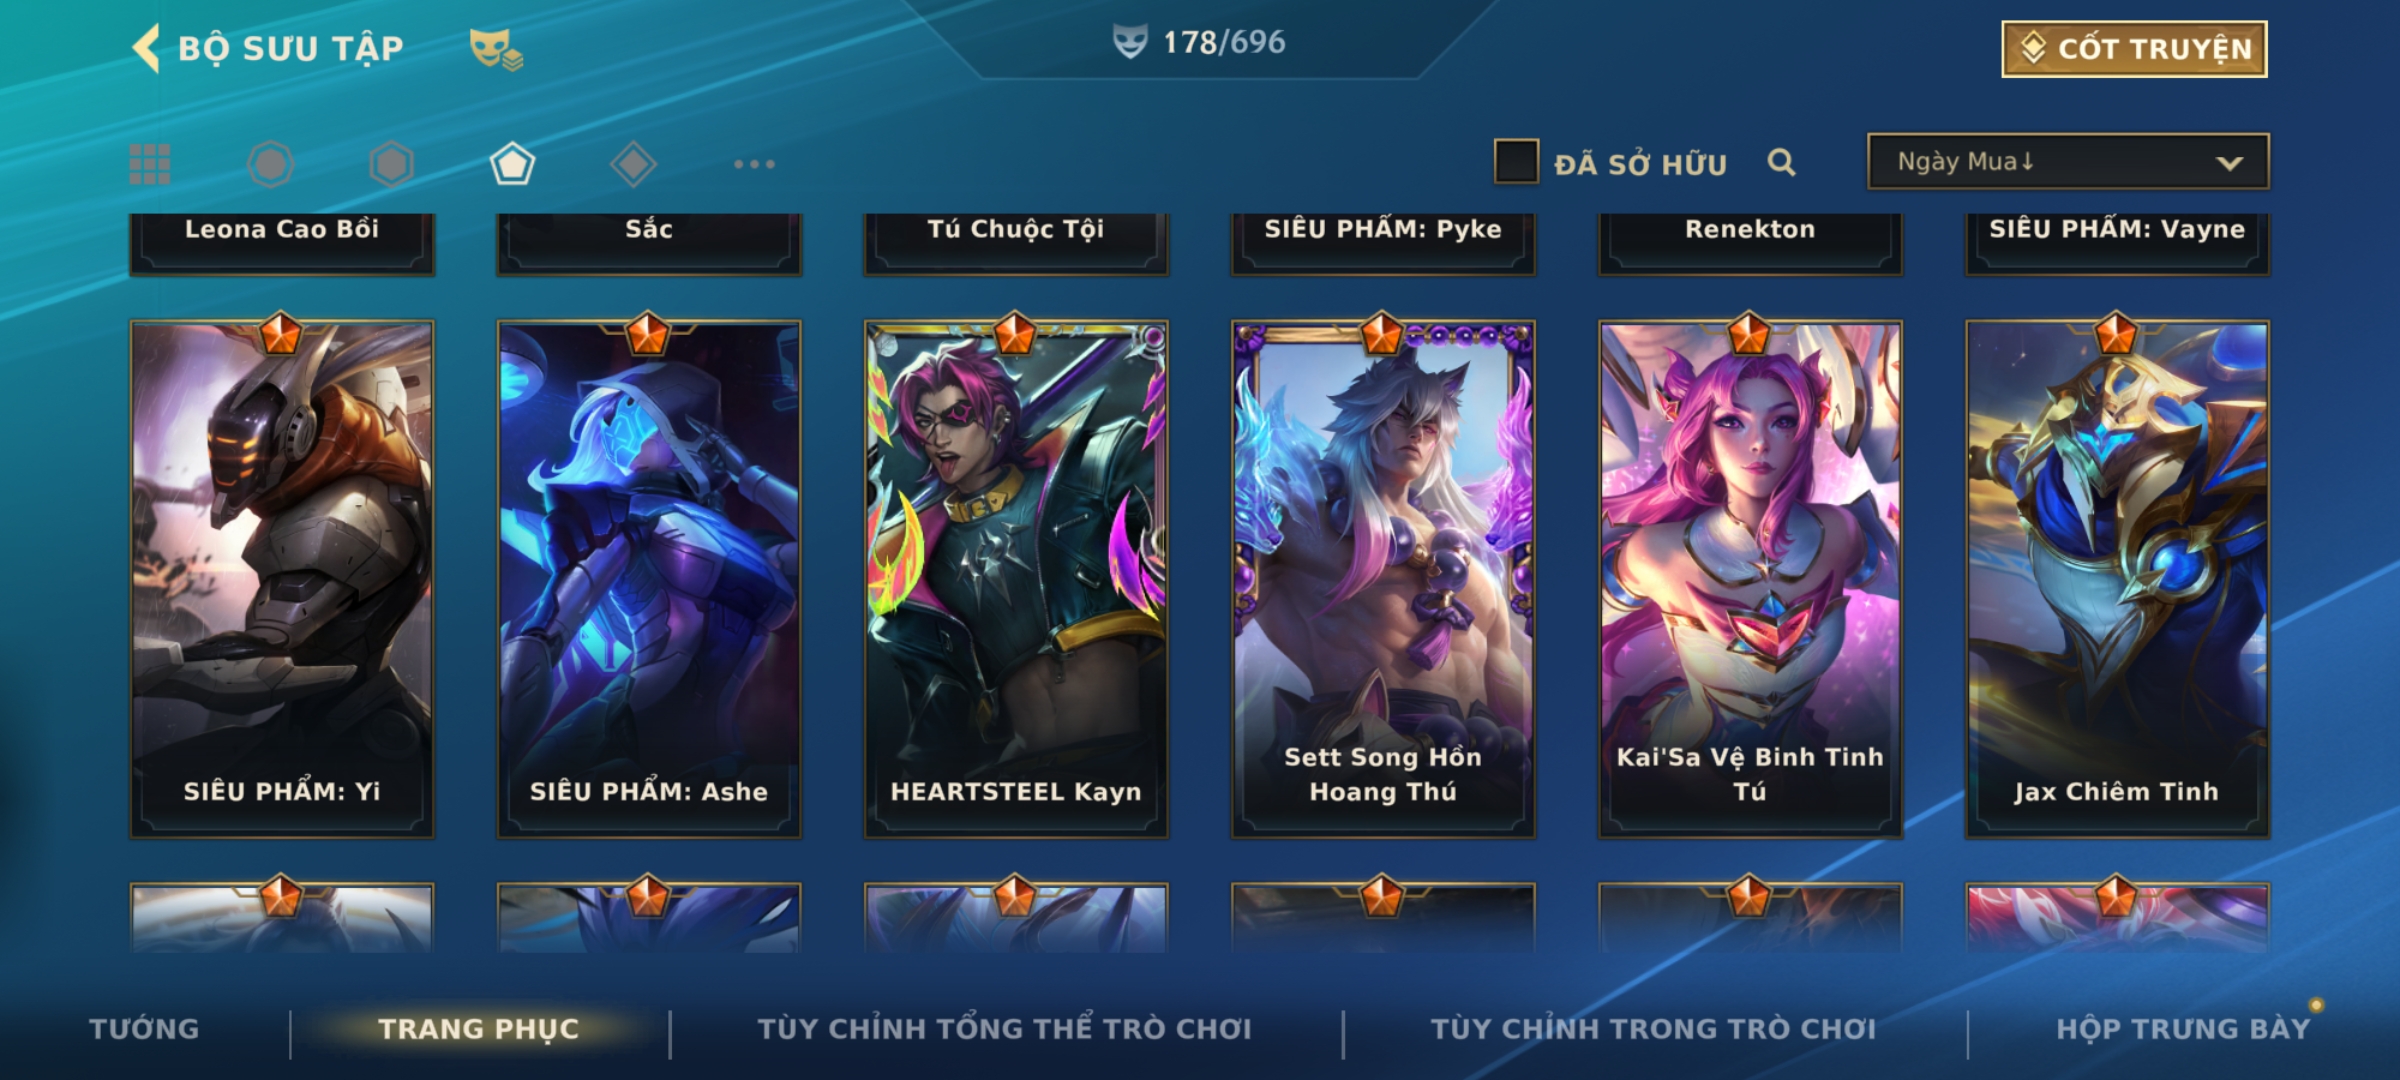Open the Hộp Trưng Bày tab

click(x=2183, y=1029)
